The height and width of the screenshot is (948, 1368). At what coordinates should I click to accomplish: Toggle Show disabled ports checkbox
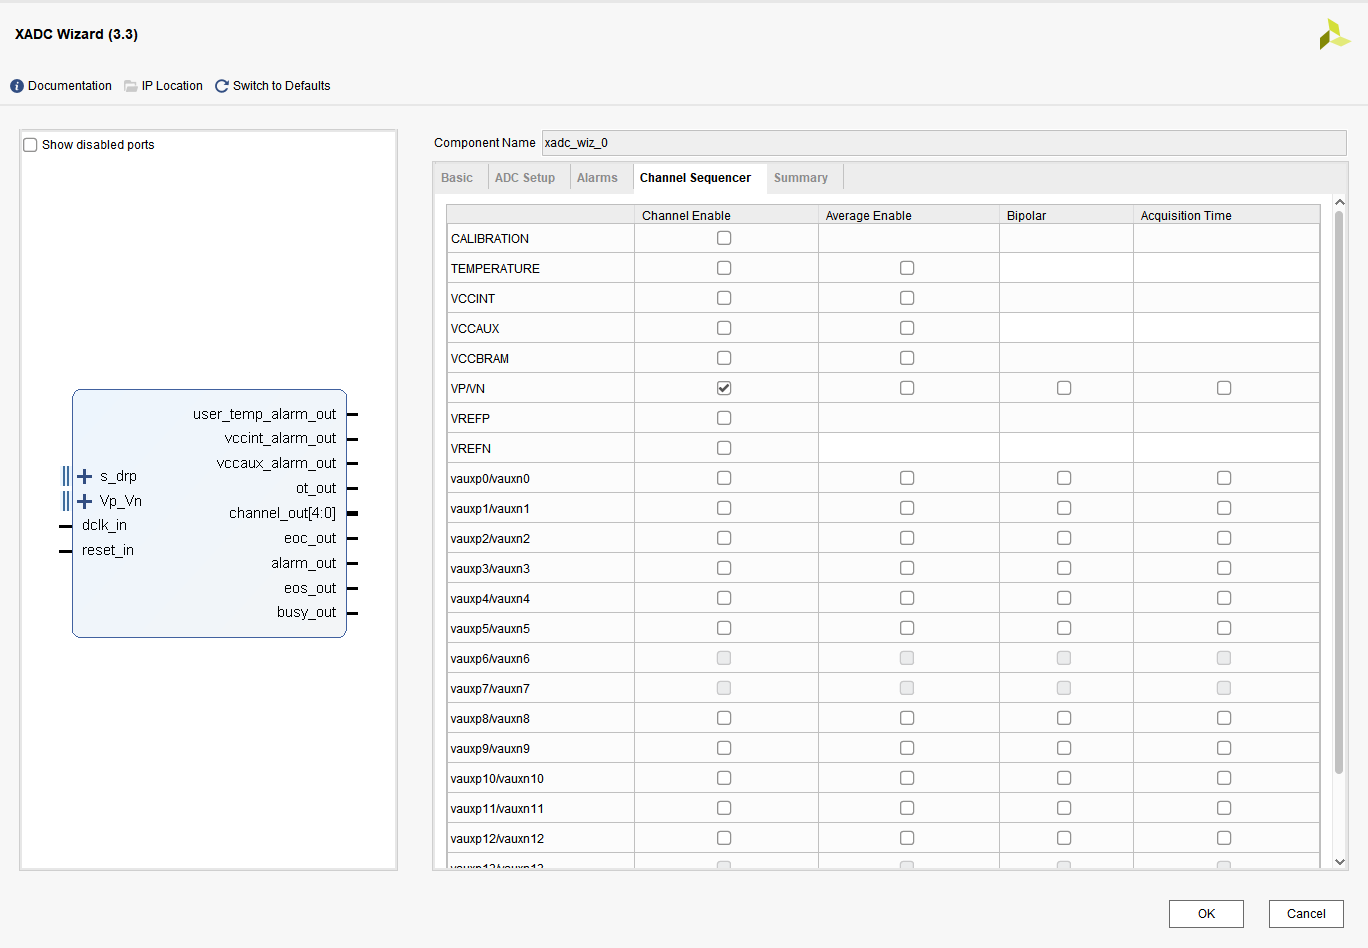click(30, 145)
